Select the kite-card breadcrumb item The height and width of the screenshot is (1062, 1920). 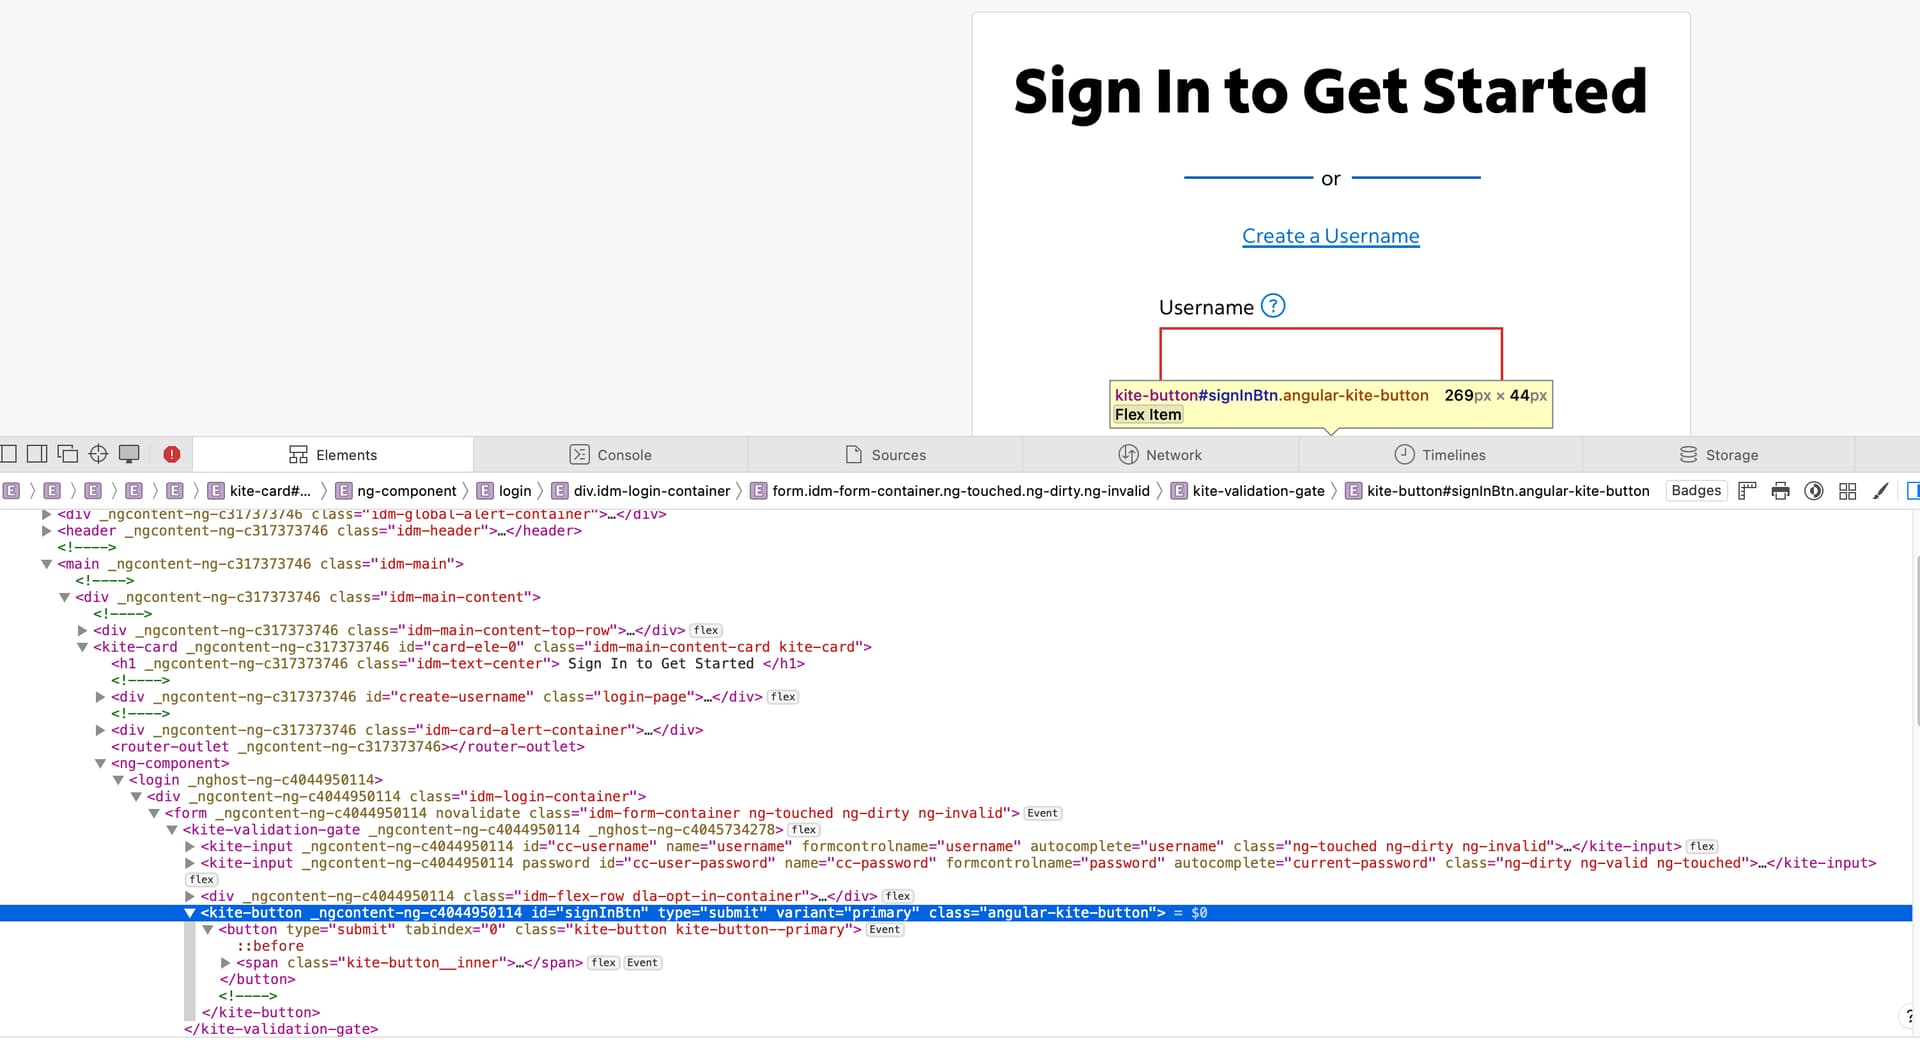tap(260, 491)
